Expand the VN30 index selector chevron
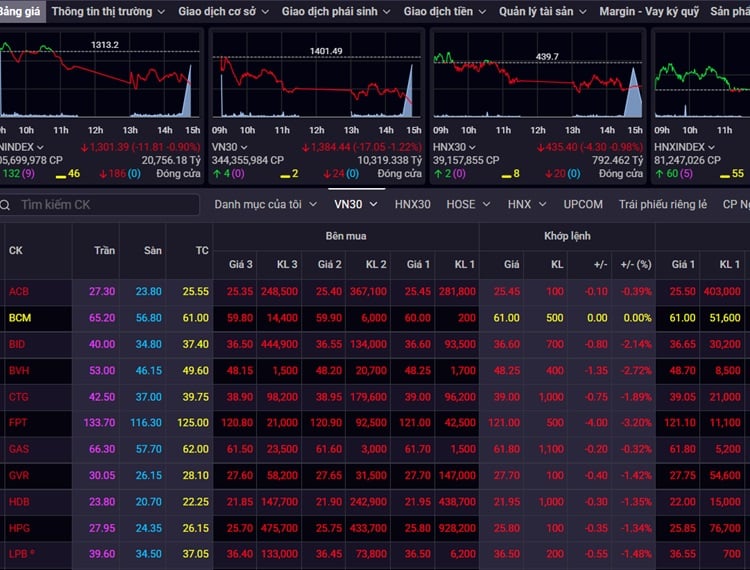750x570 pixels. click(x=244, y=147)
